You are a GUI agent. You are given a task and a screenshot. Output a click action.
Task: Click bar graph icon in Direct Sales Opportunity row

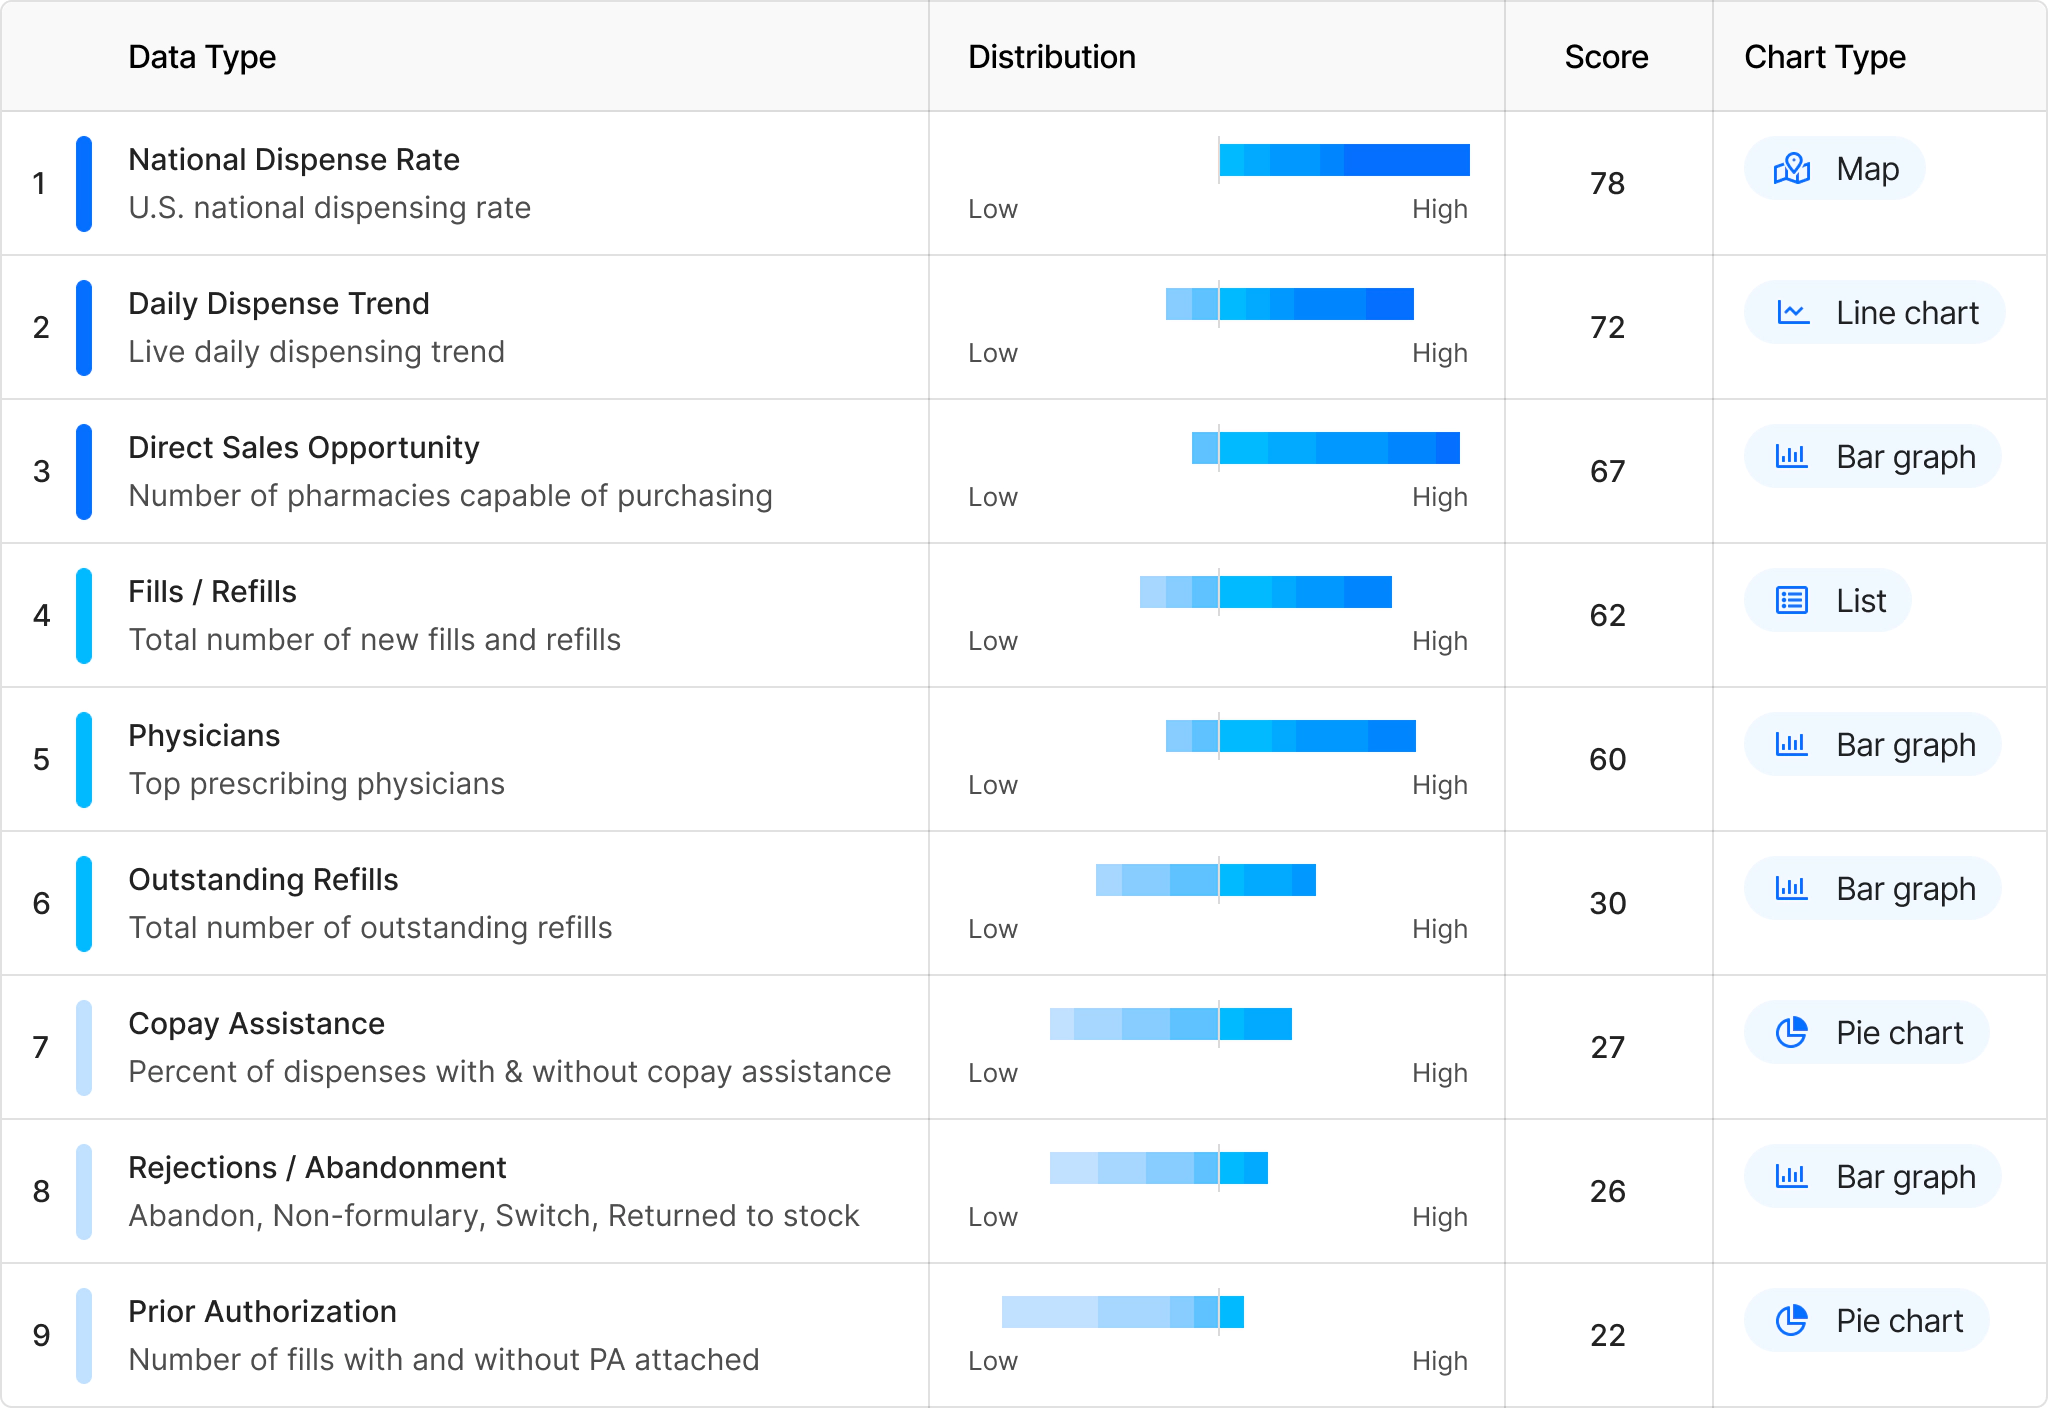pyautogui.click(x=1791, y=457)
